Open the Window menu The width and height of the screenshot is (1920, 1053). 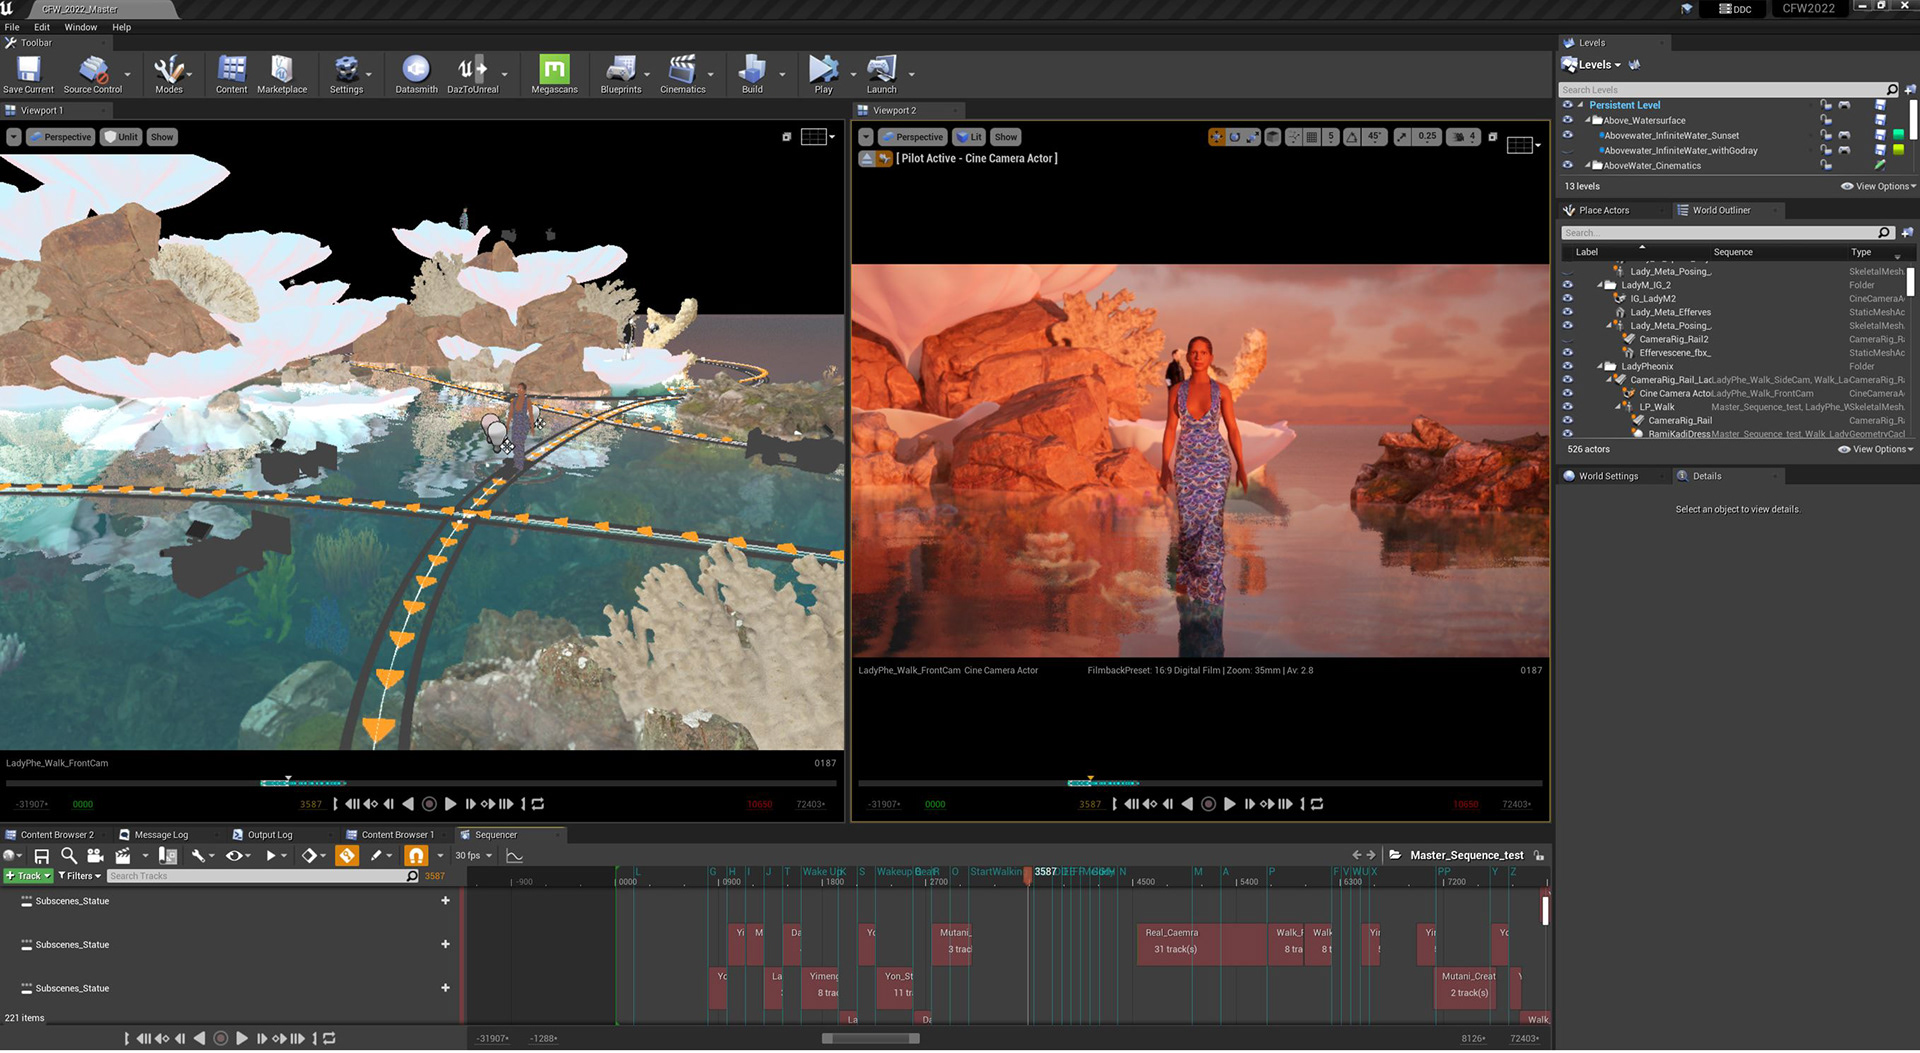point(81,27)
